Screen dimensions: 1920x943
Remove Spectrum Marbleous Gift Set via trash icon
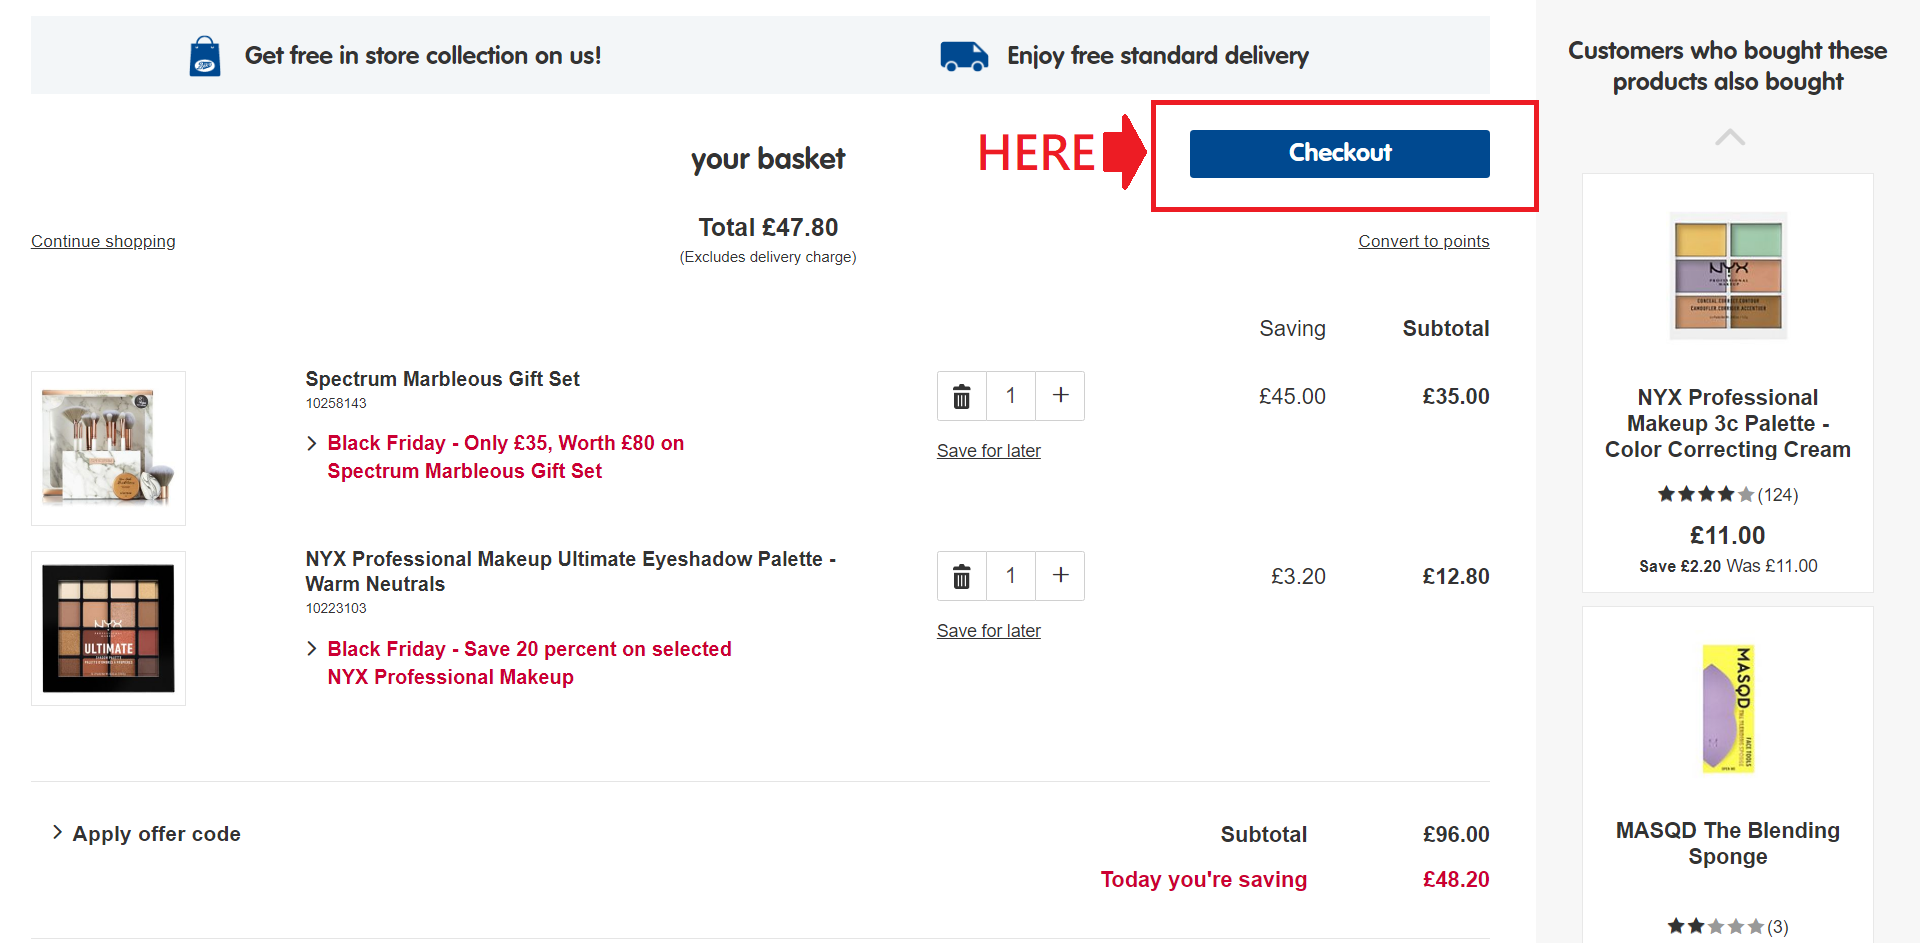(x=961, y=397)
